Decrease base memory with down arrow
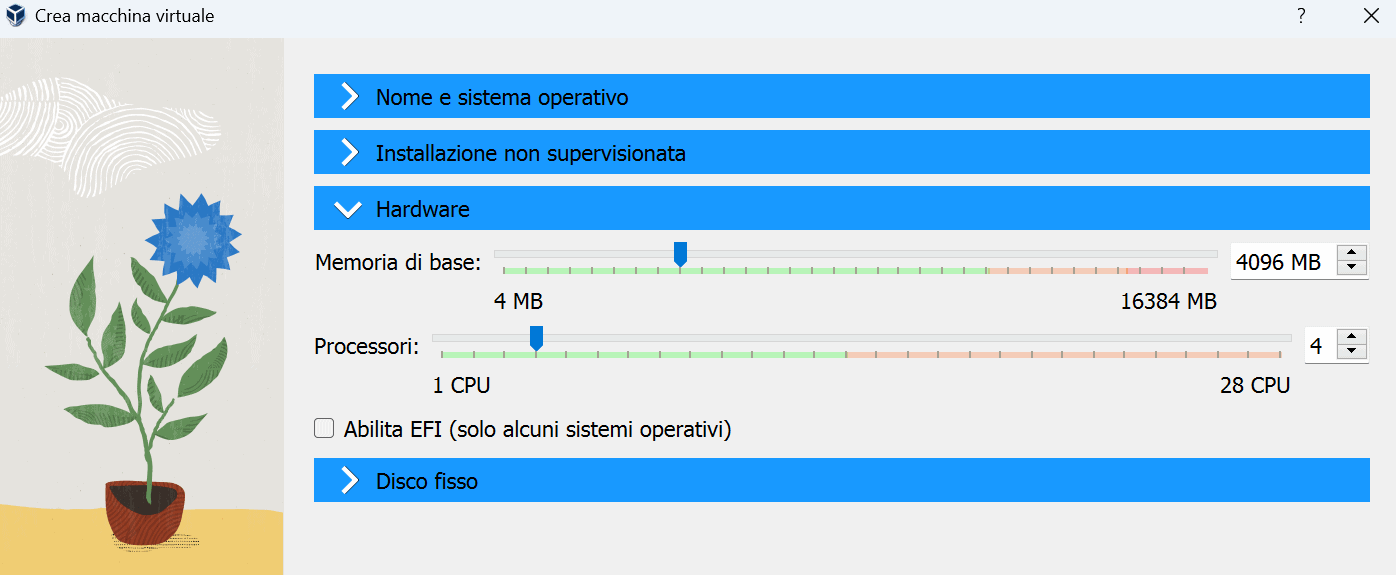Viewport: 1396px width, 575px height. (1352, 268)
